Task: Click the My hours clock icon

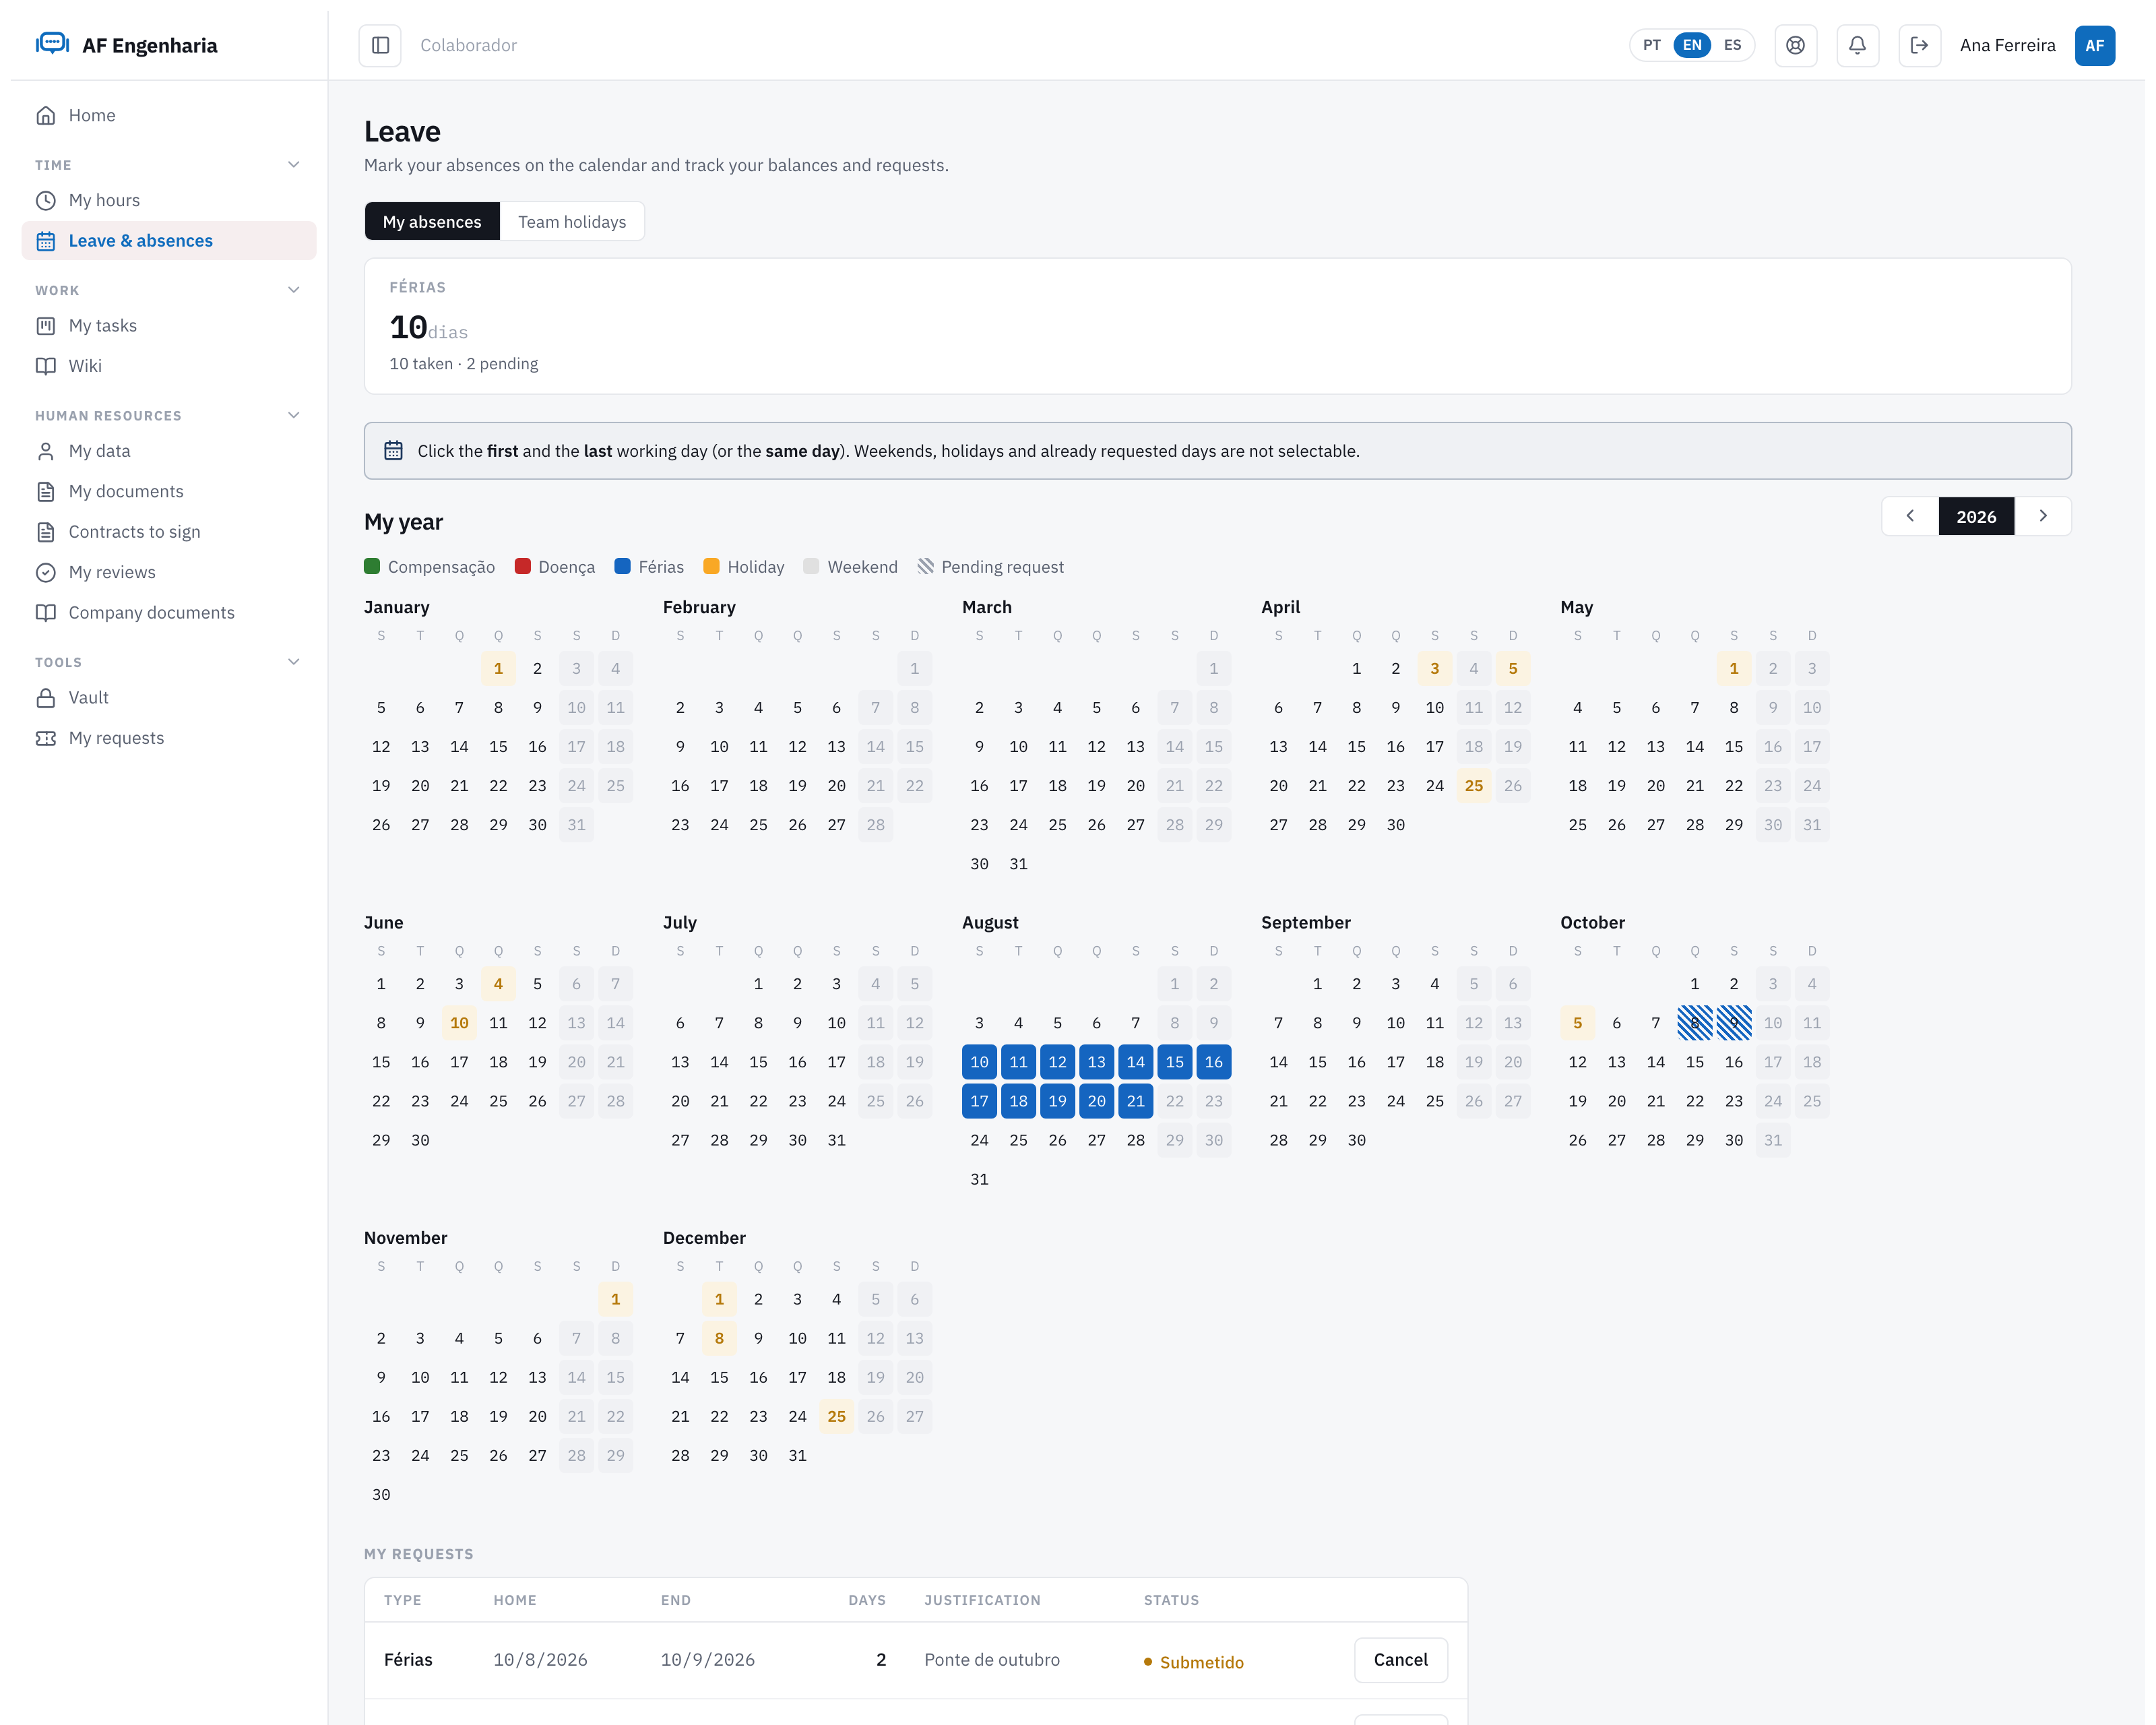Action: [46, 200]
